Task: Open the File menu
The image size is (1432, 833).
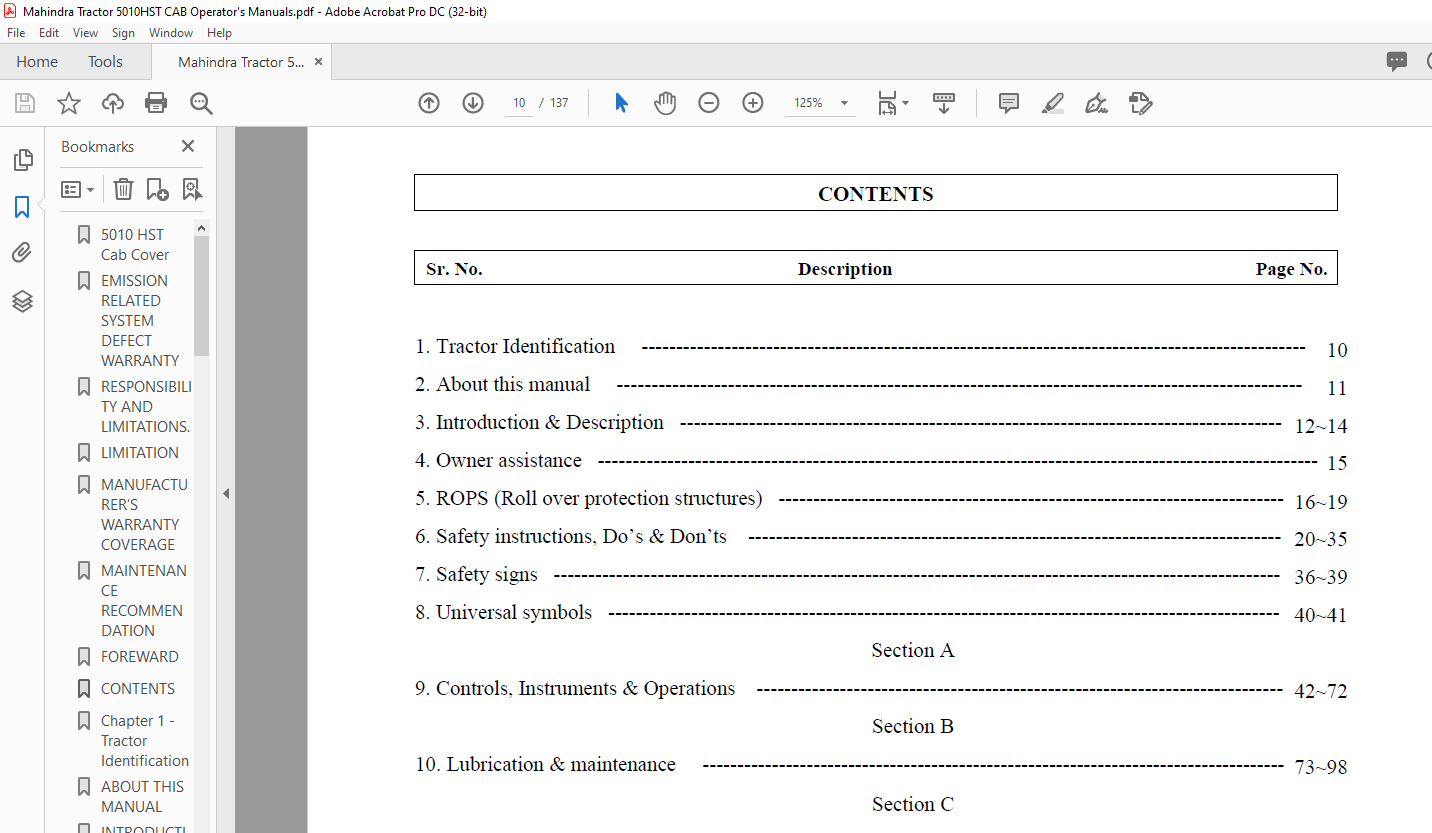Action: click(16, 33)
